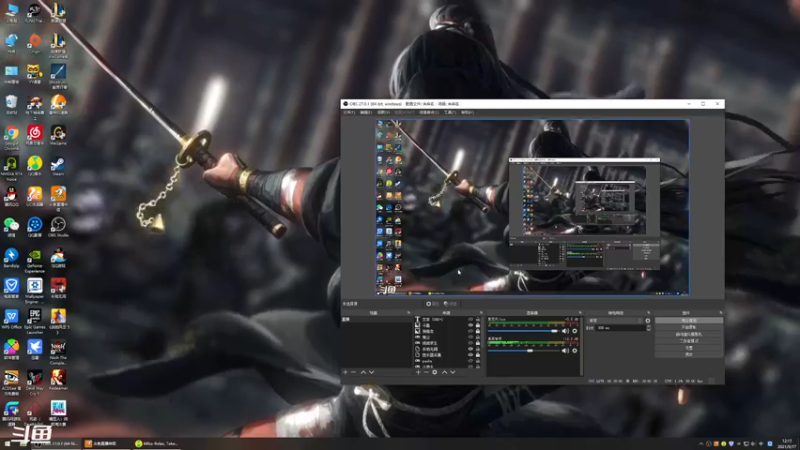Launch Wallpaper Engine from desktop
The width and height of the screenshot is (800, 450).
pyautogui.click(x=35, y=291)
